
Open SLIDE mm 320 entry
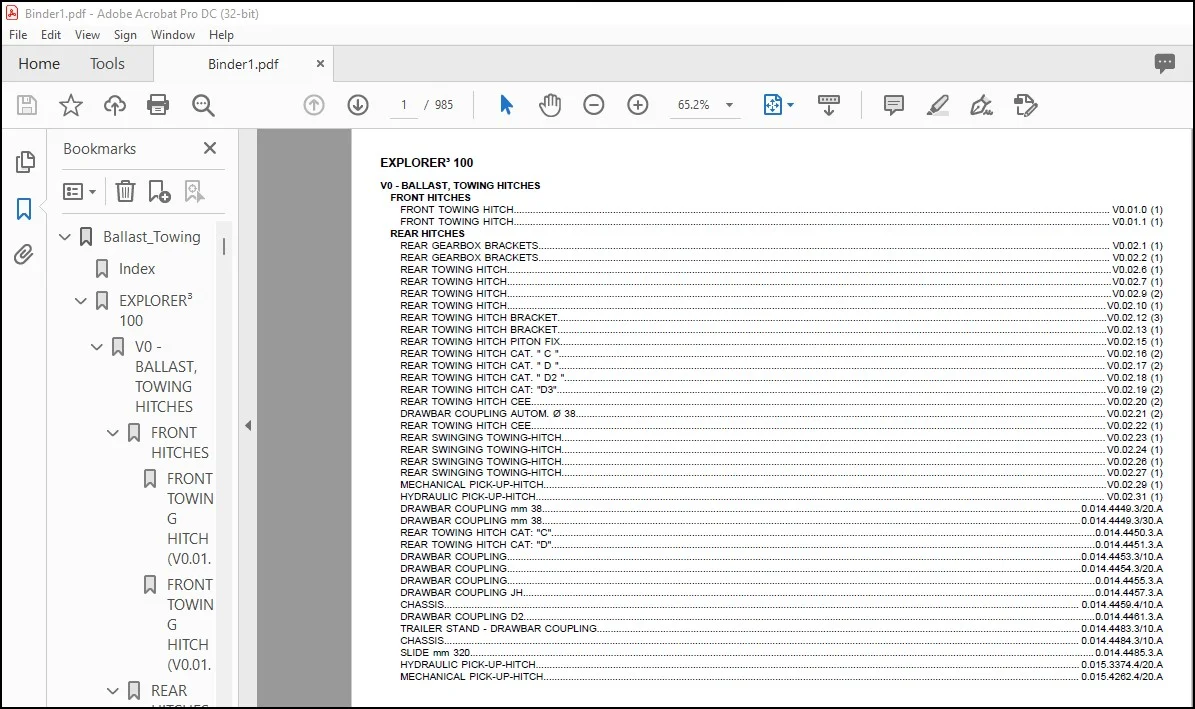coord(781,653)
